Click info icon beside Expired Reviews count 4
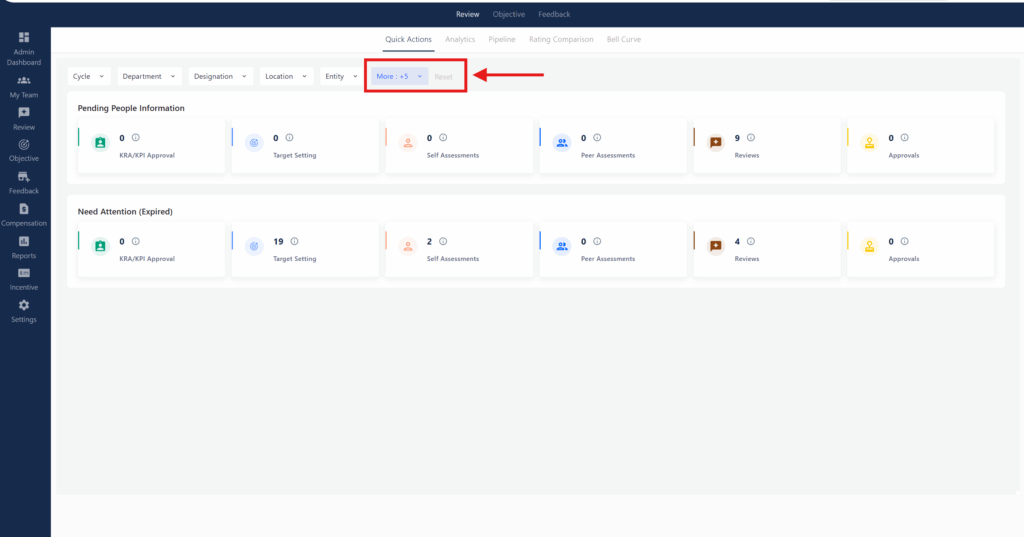Viewport: 1024px width, 537px height. click(751, 242)
